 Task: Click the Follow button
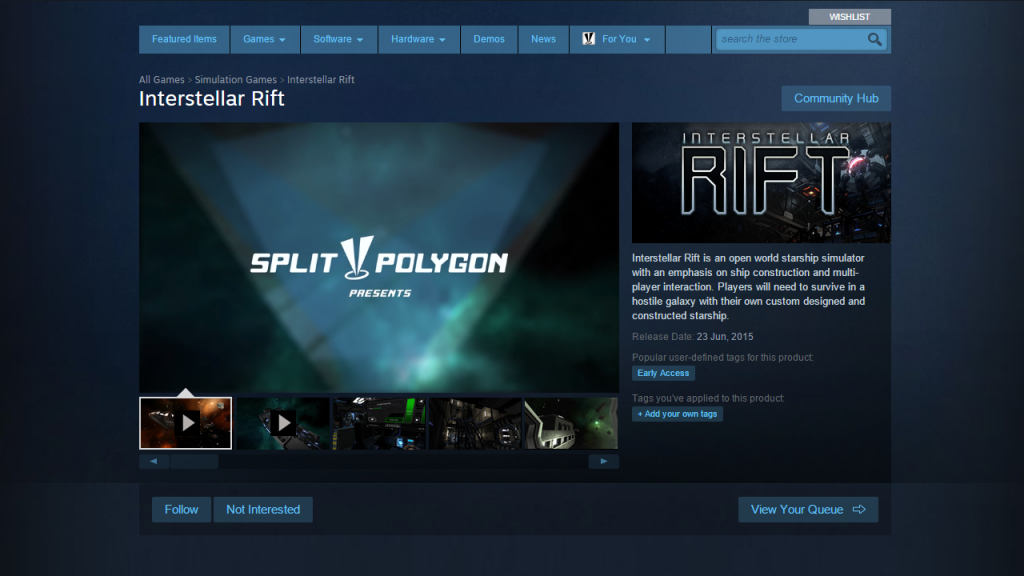[x=182, y=509]
